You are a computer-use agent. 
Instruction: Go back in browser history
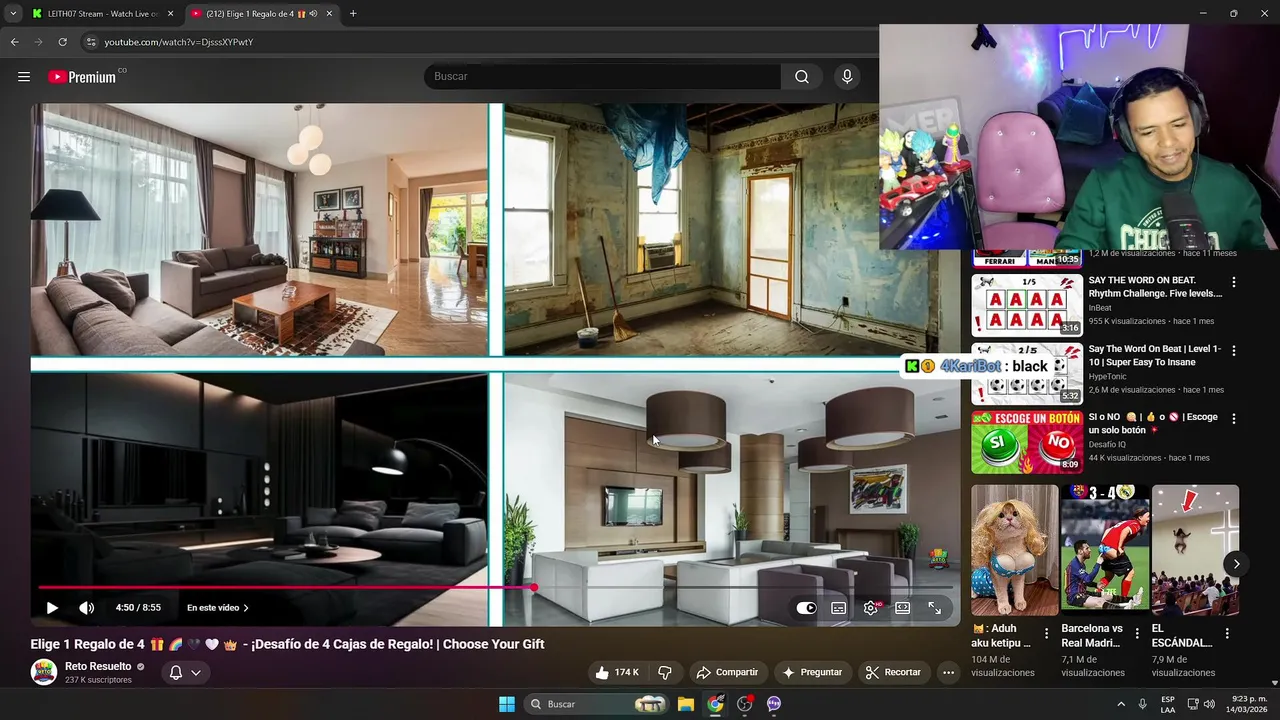[x=14, y=42]
